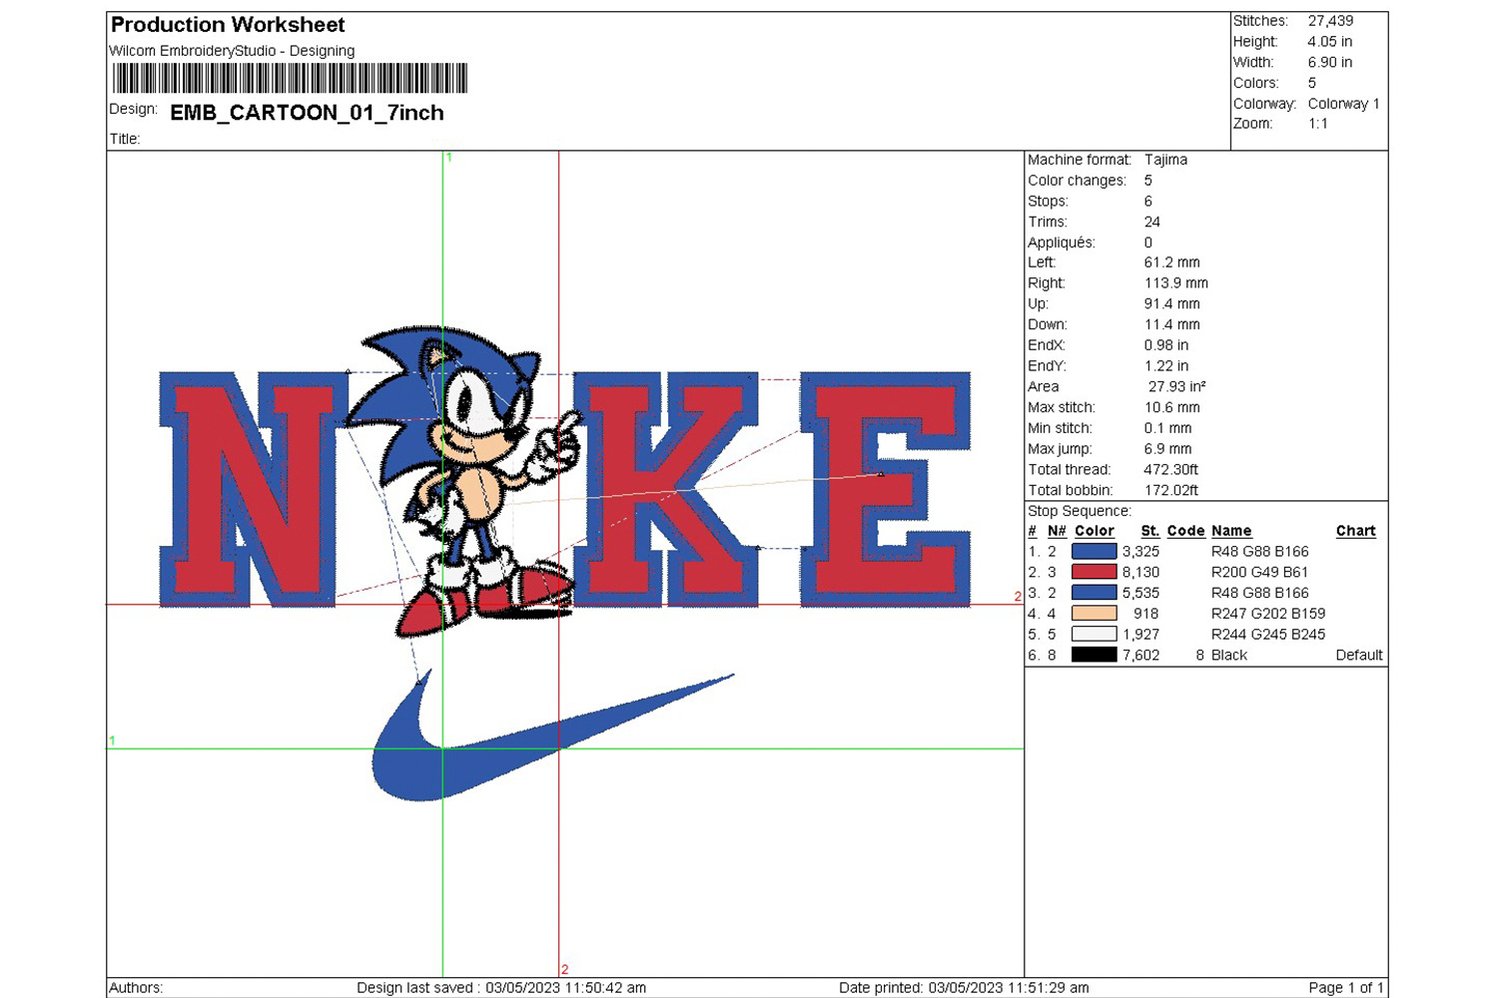Select the "Colors:" label in the header

coord(1256,83)
